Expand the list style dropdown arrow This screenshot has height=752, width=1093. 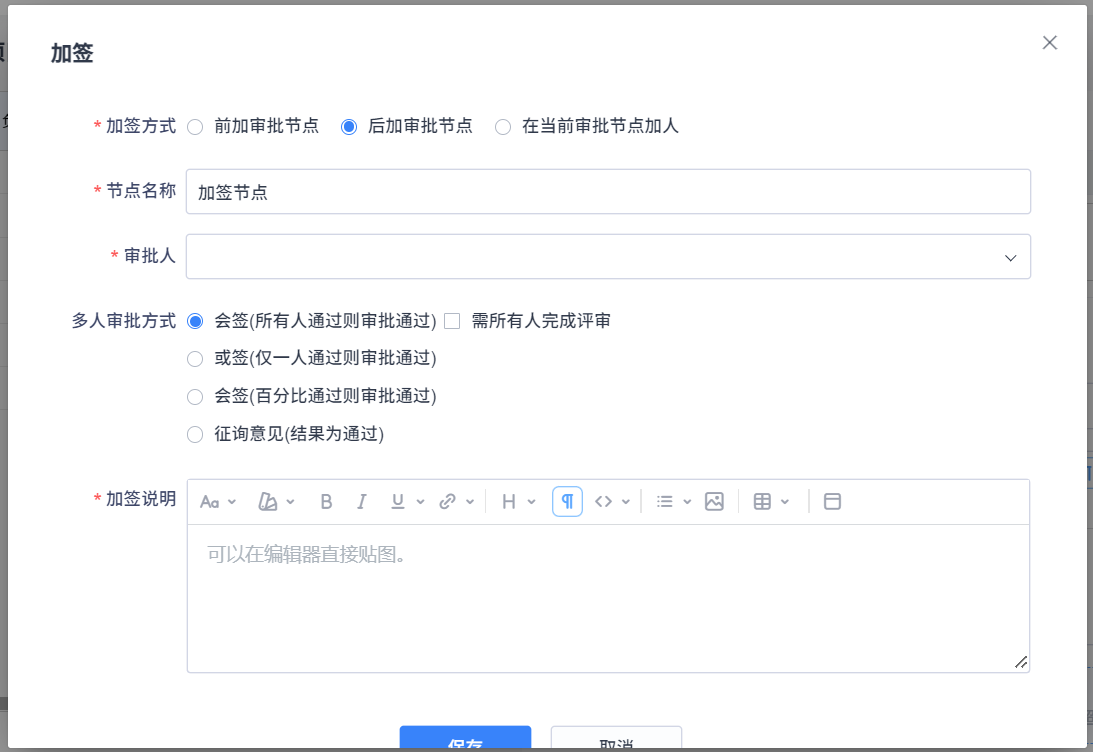click(x=687, y=502)
